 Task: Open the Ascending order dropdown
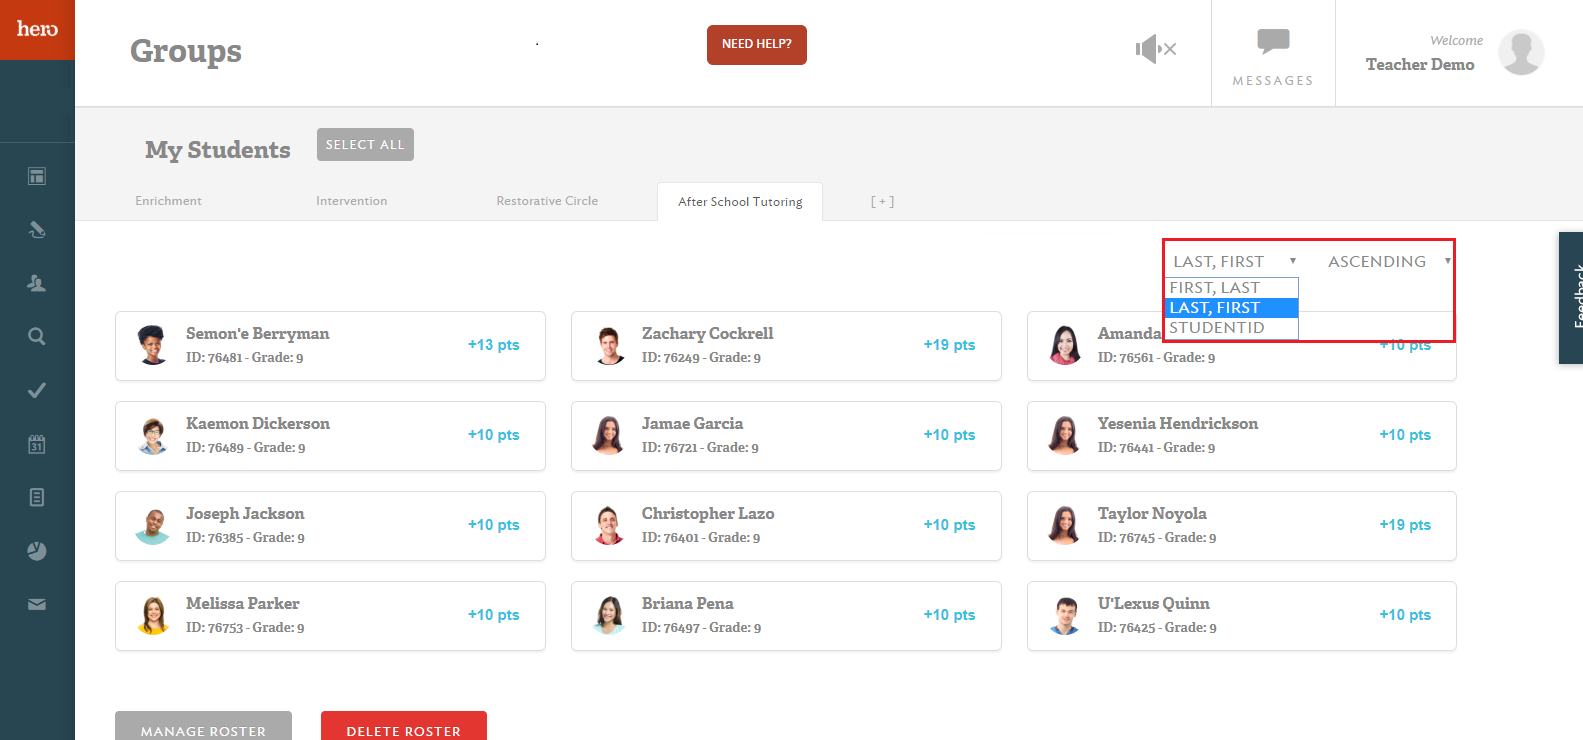click(1388, 261)
